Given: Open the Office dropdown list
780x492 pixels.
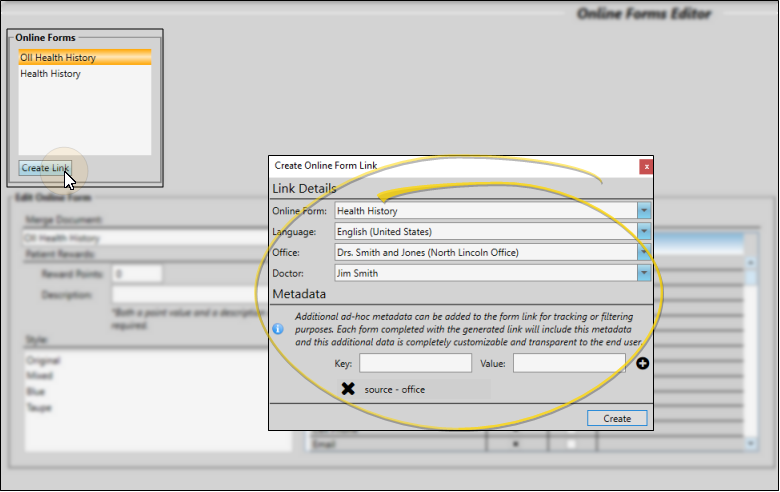Looking at the screenshot, I should click(644, 252).
